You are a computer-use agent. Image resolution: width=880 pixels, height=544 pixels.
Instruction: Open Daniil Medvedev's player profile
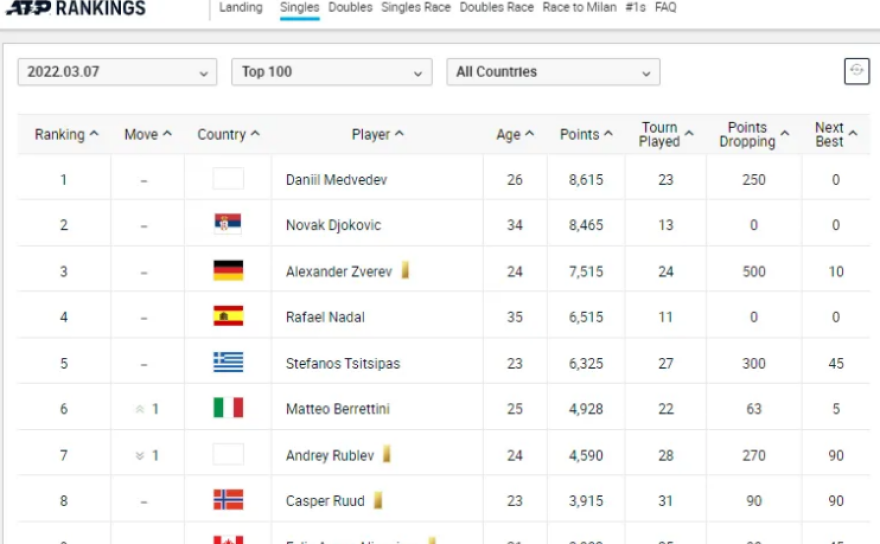click(x=336, y=180)
